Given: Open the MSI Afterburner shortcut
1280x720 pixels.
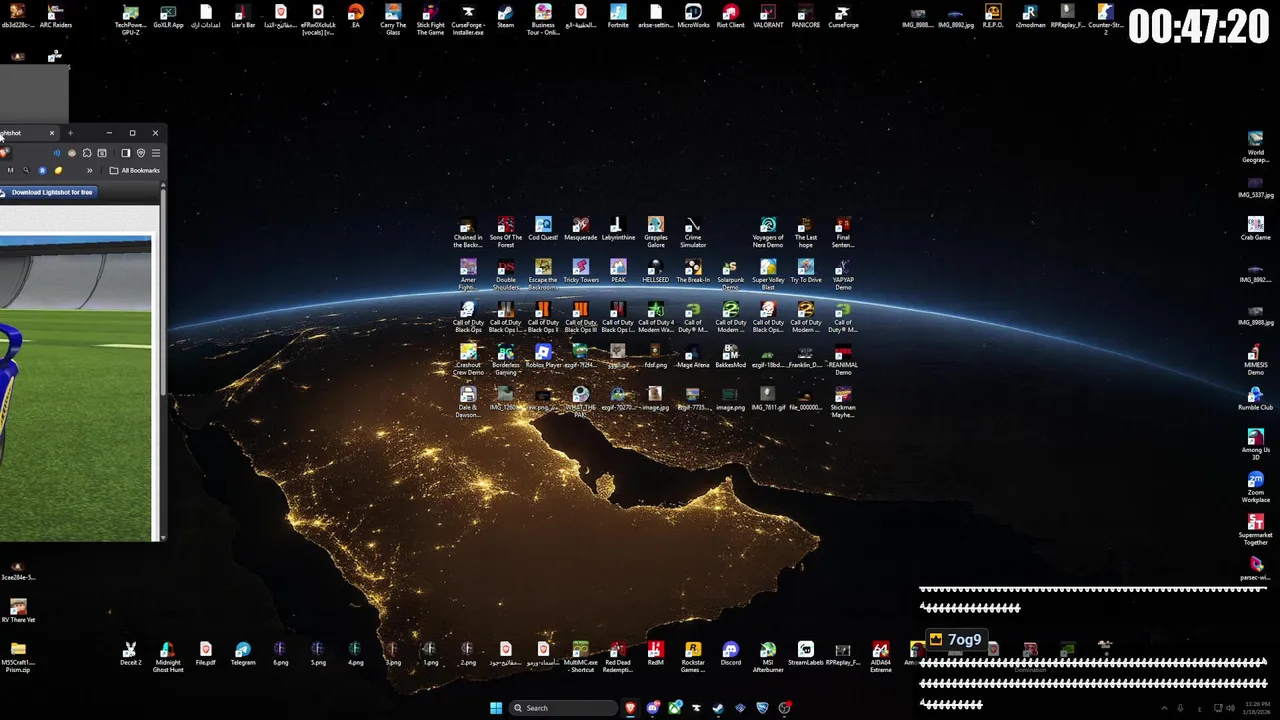Looking at the screenshot, I should 768,657.
